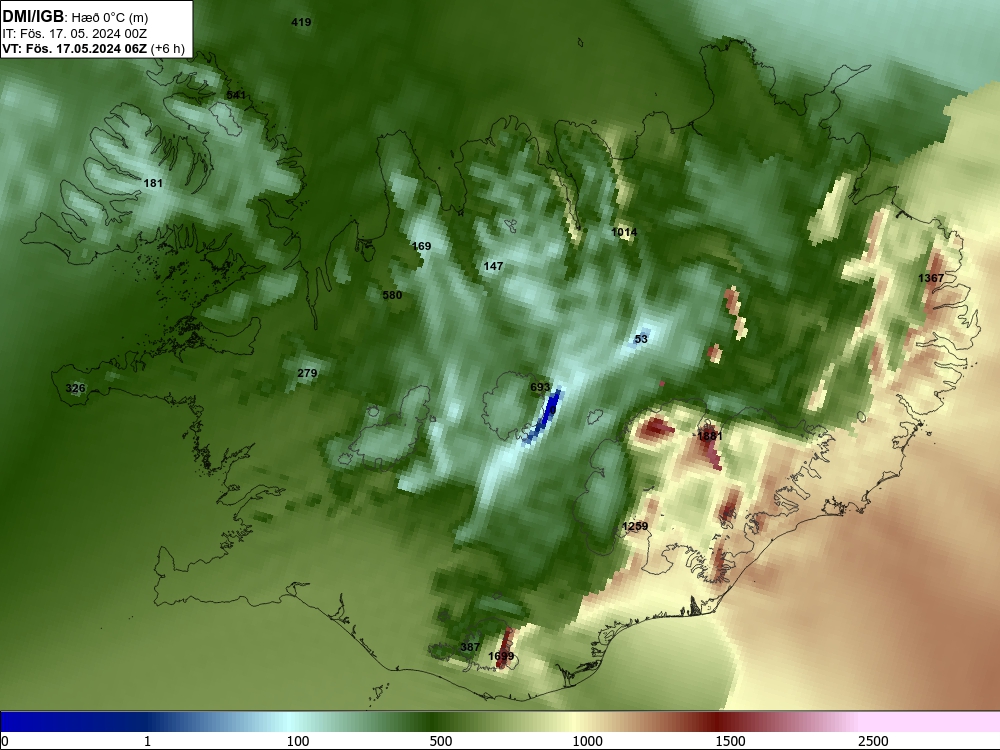The width and height of the screenshot is (1000, 750).
Task: Click the map value 419
Action: click(x=301, y=22)
